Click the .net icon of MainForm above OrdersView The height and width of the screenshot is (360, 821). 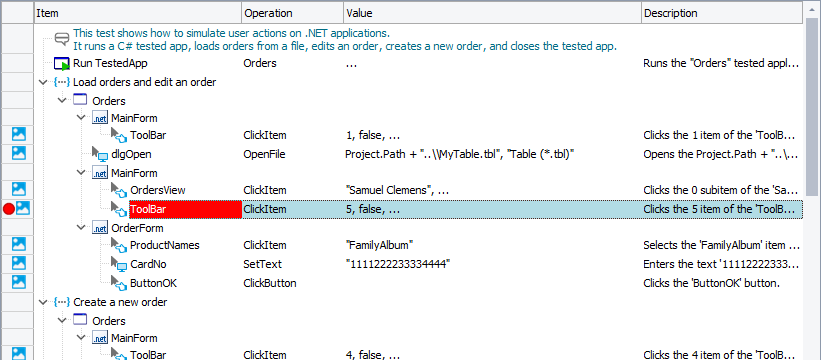coord(99,173)
